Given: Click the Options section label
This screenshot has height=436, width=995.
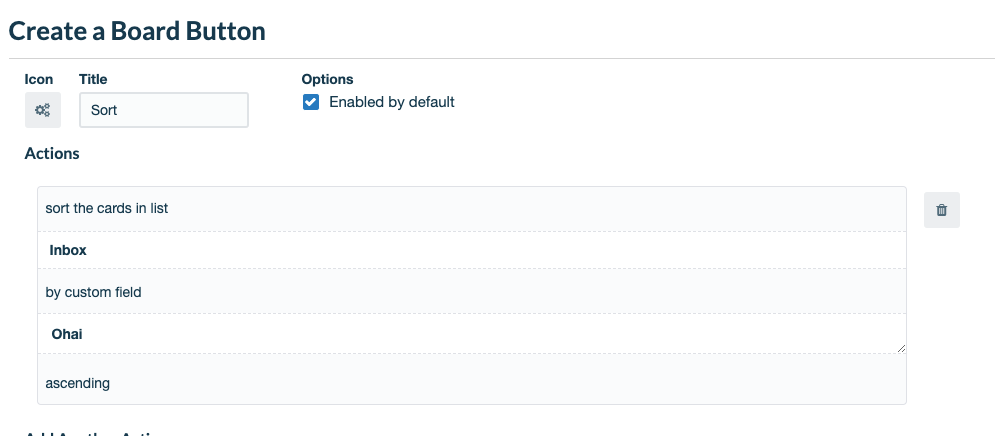Looking at the screenshot, I should 327,79.
